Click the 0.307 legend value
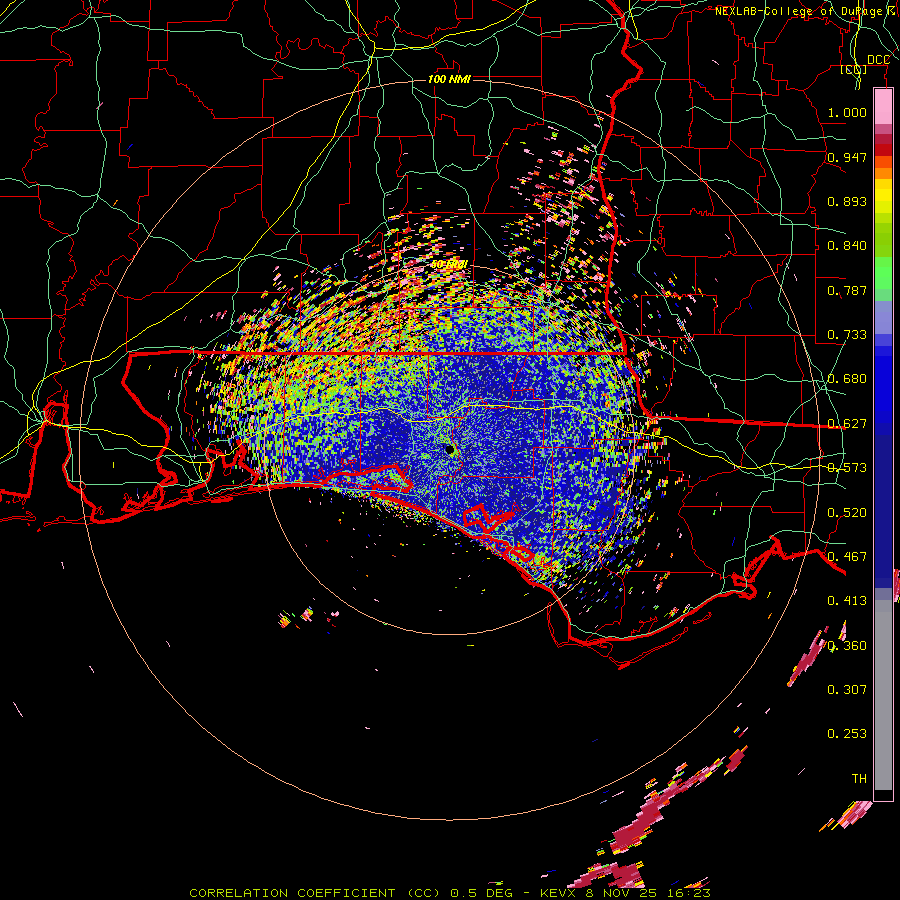 click(x=847, y=690)
